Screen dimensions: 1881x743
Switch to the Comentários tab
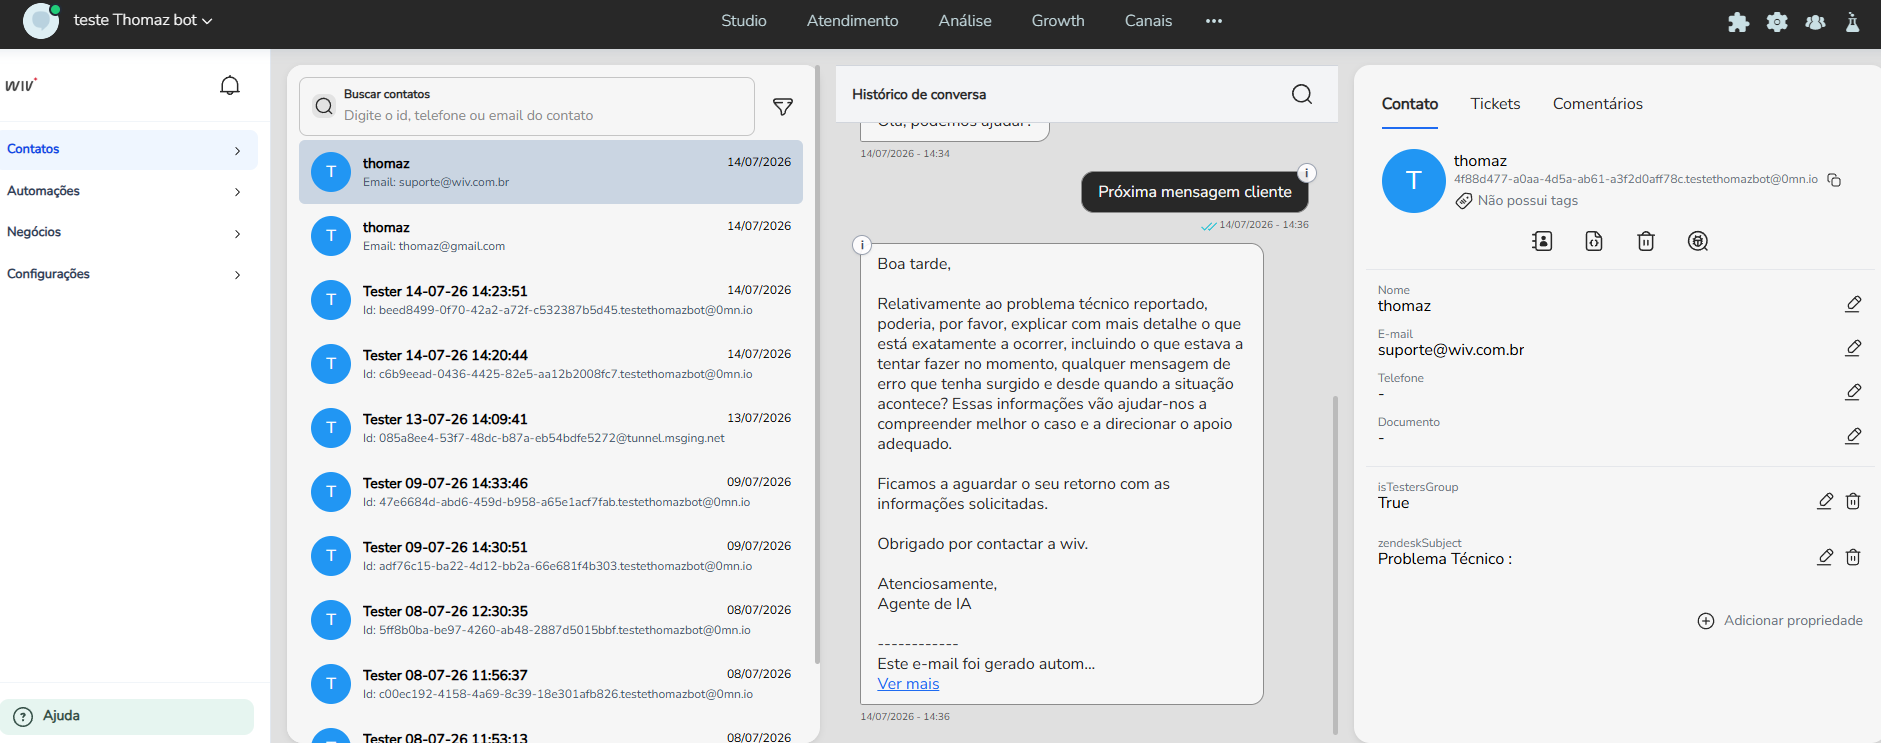click(1598, 104)
